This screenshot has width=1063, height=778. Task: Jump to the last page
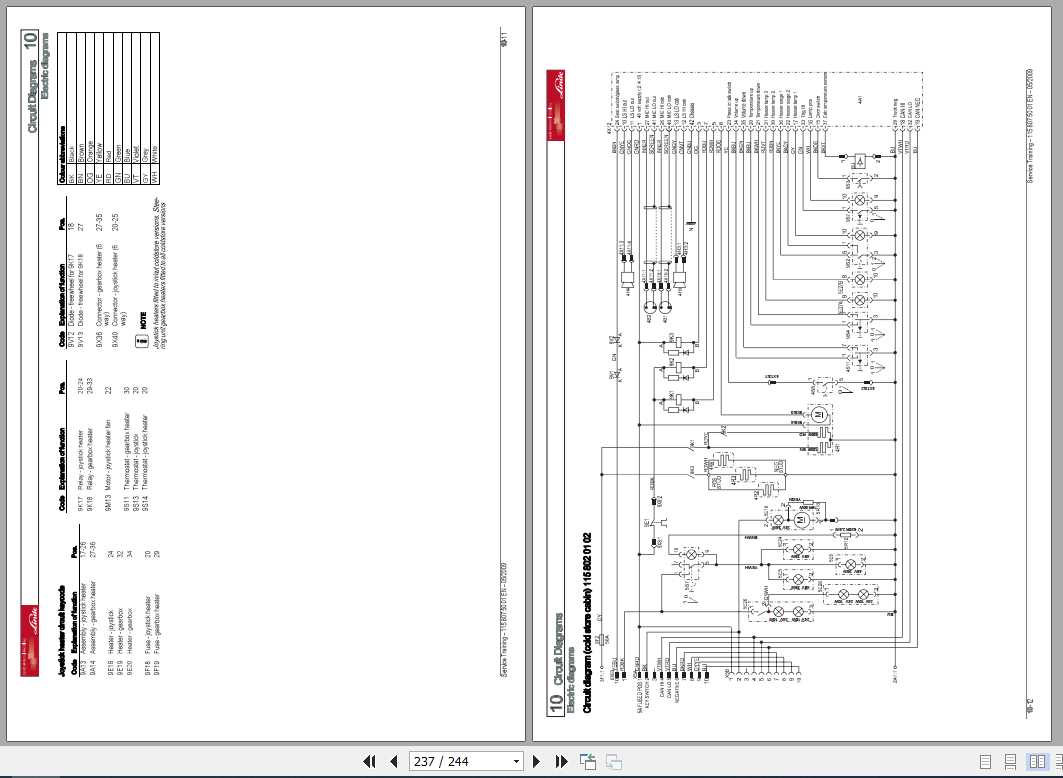[x=561, y=761]
